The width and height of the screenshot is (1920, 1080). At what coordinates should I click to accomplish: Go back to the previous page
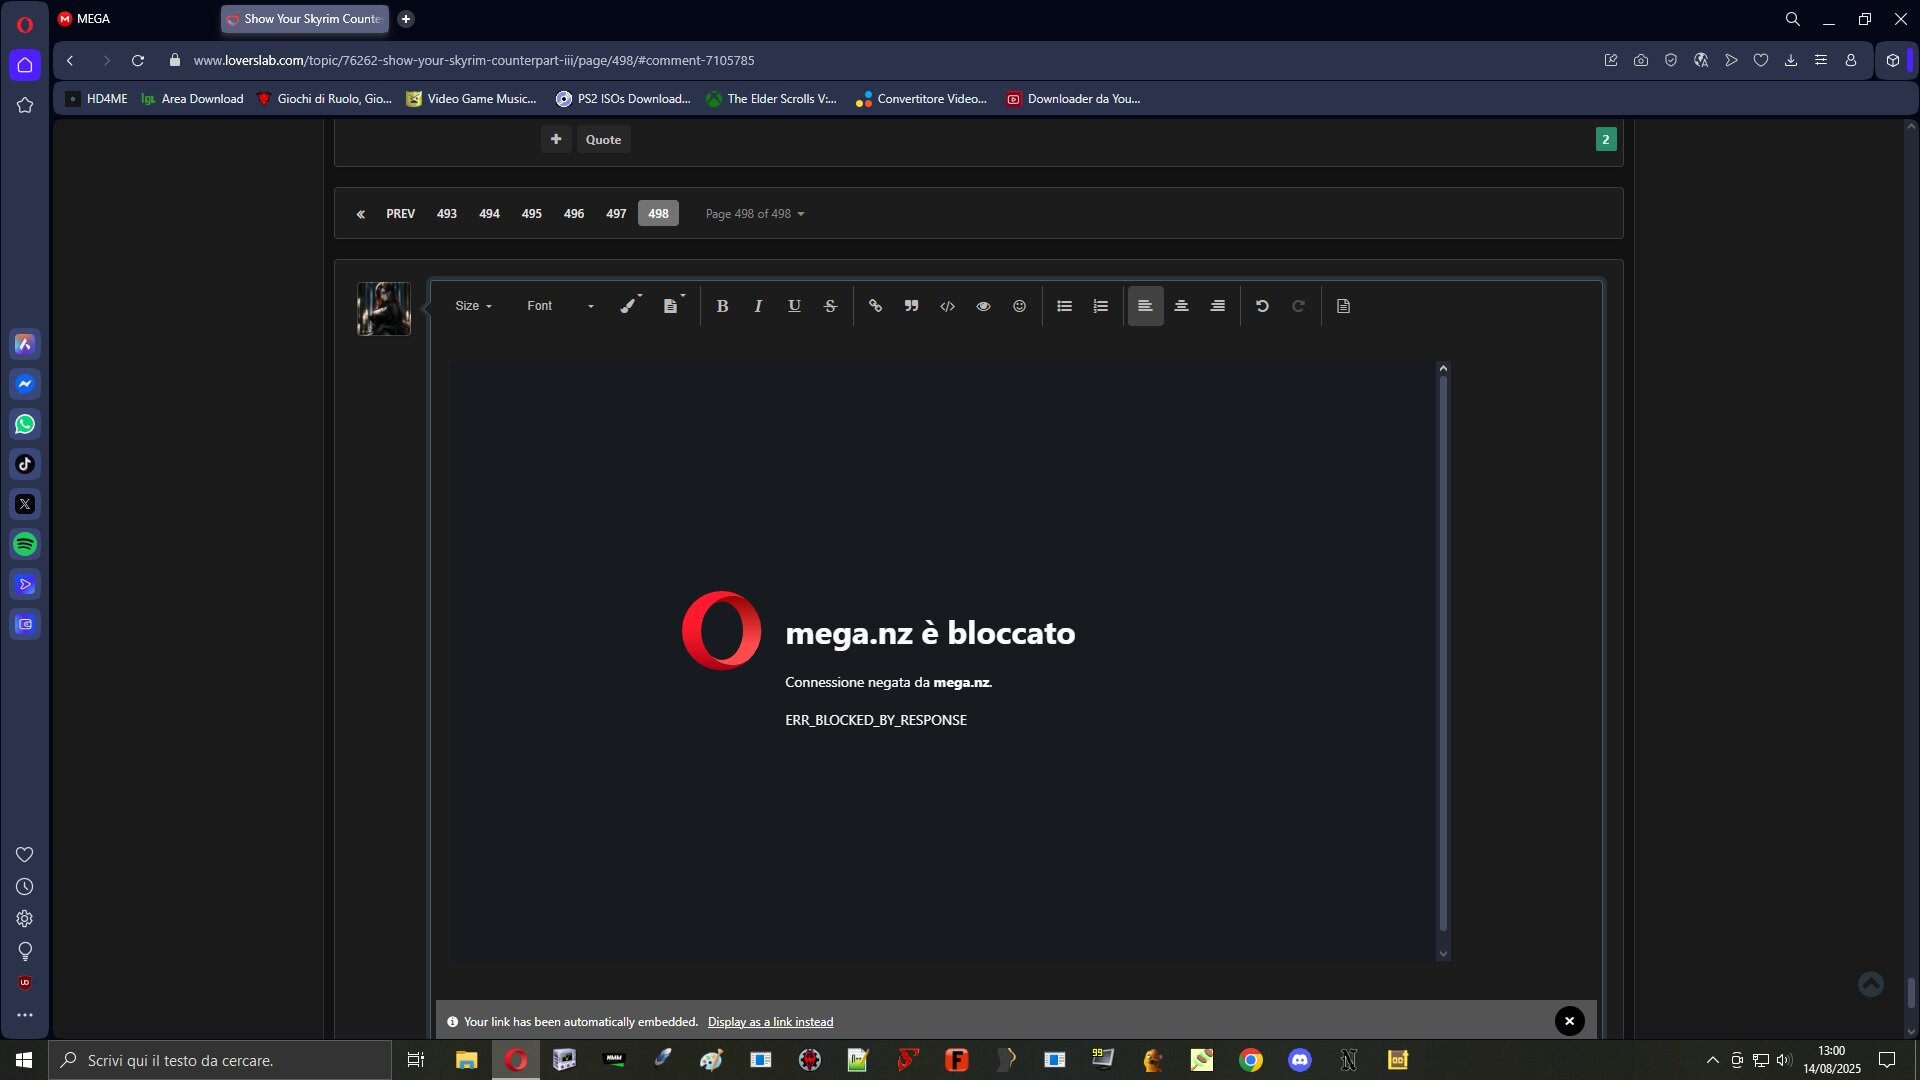click(70, 61)
